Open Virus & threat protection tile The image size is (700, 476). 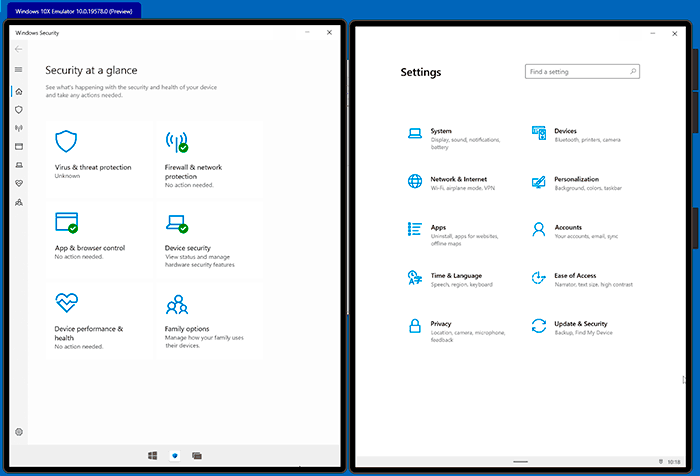point(97,153)
